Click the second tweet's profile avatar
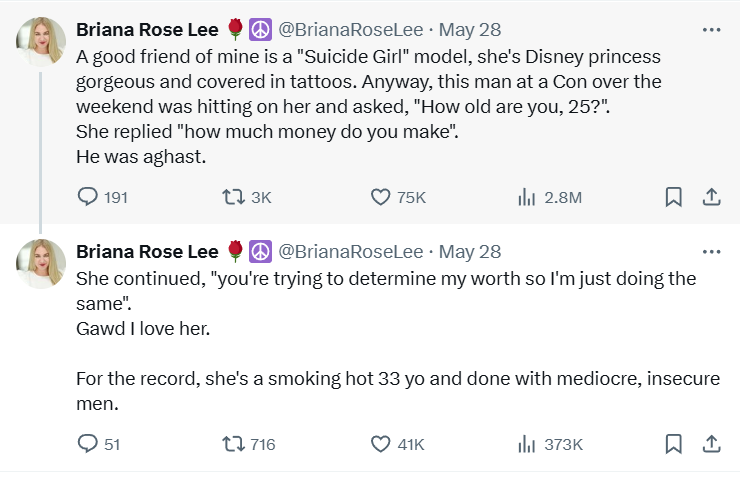Image resolution: width=740 pixels, height=477 pixels. (x=41, y=264)
